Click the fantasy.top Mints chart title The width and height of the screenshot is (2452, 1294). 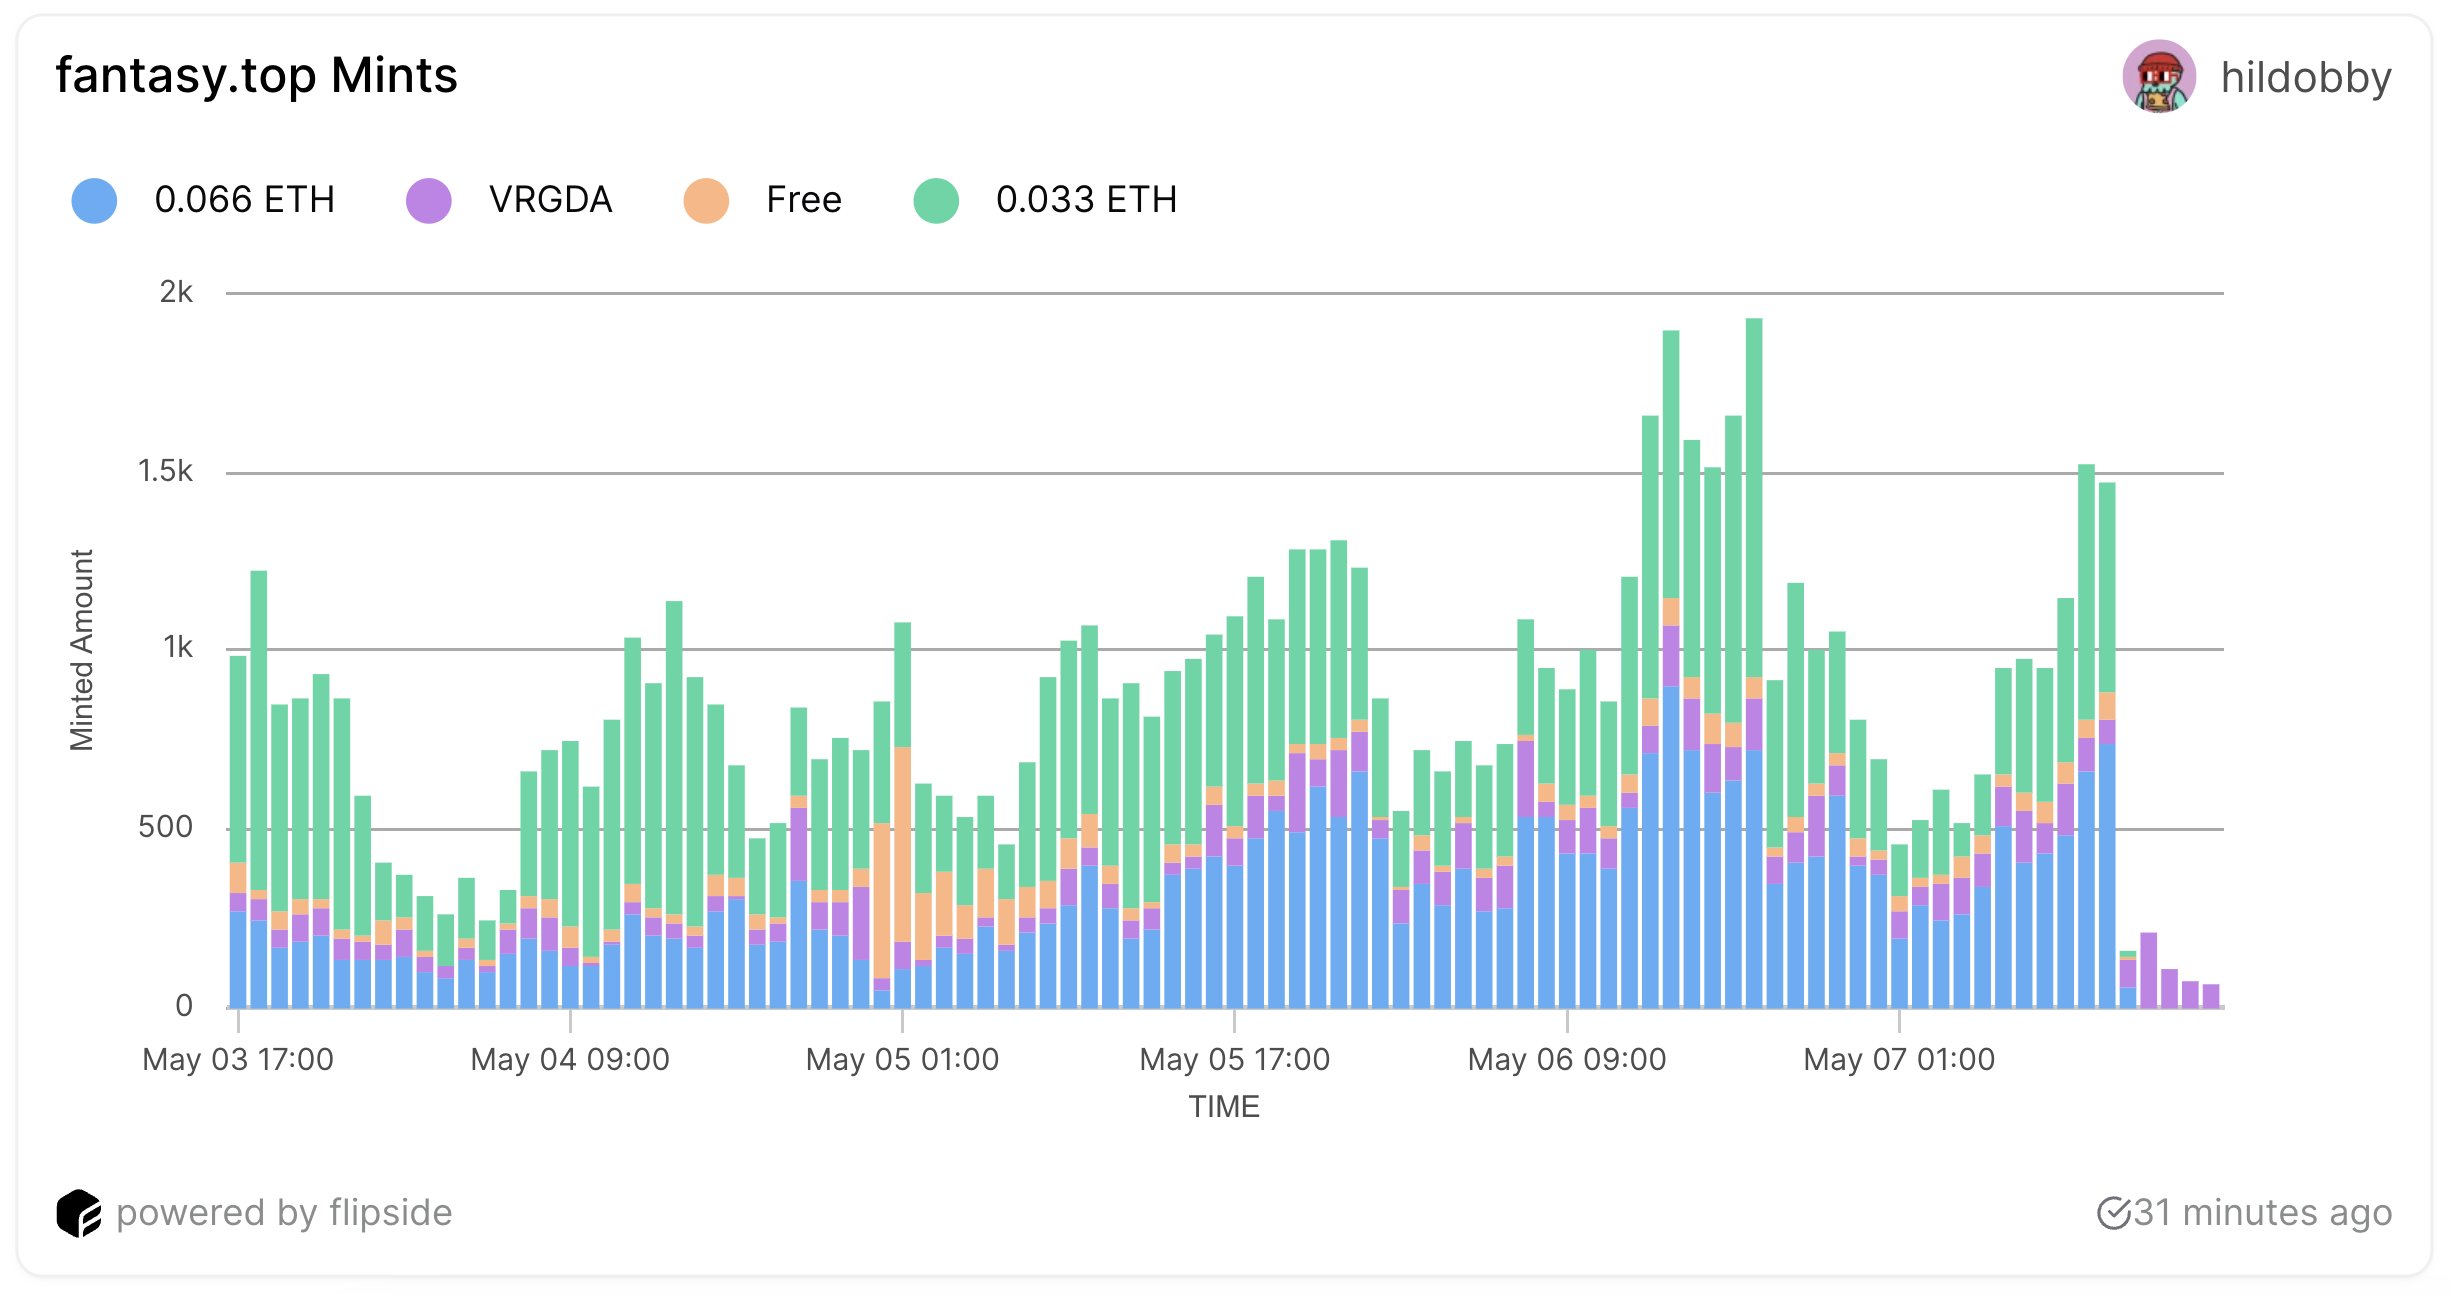click(x=256, y=75)
